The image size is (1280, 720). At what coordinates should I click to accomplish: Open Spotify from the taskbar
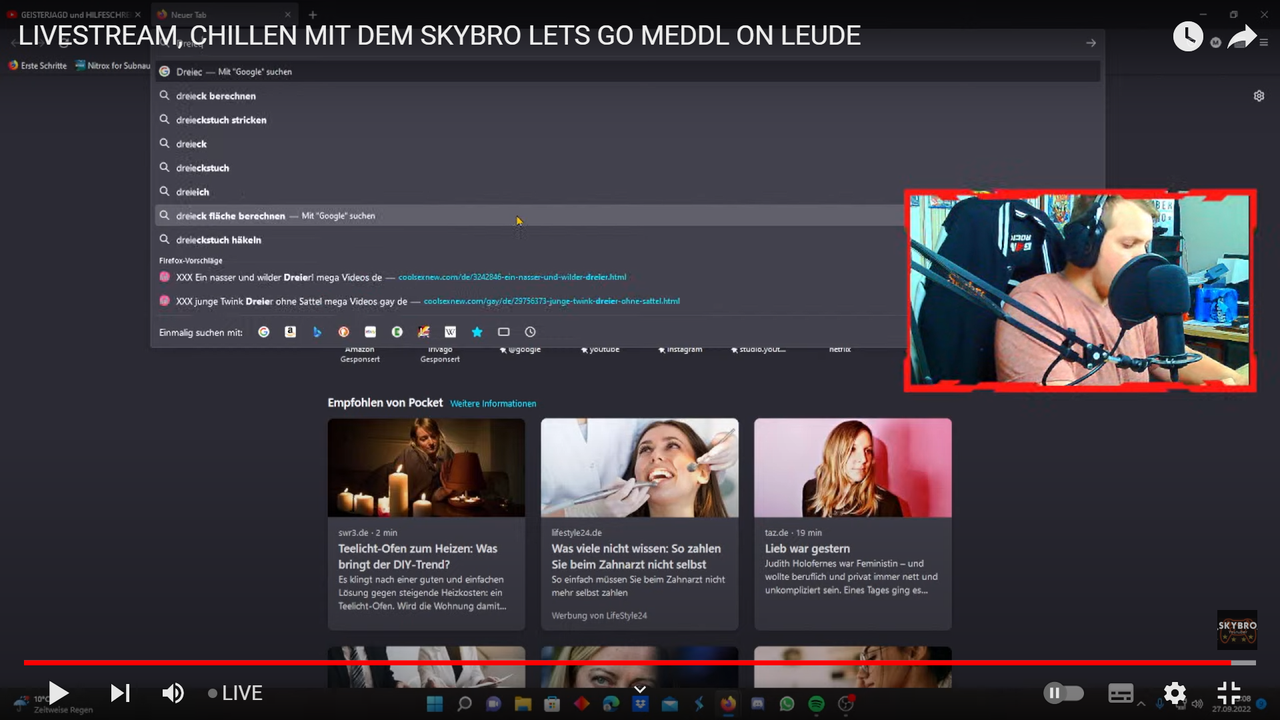click(x=816, y=705)
